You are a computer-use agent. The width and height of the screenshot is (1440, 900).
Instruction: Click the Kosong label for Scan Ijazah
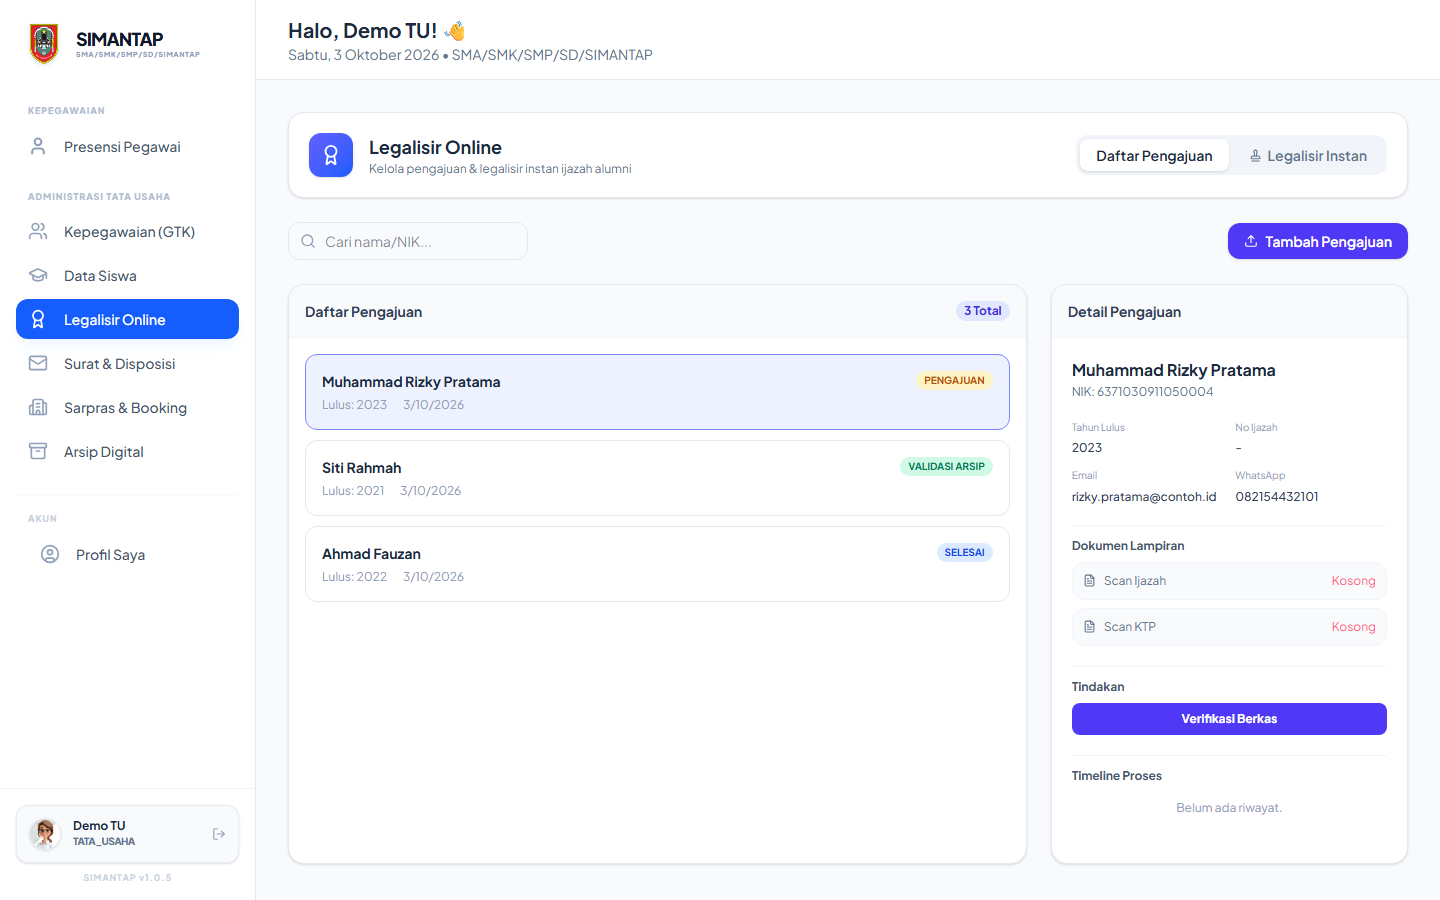pyautogui.click(x=1354, y=581)
